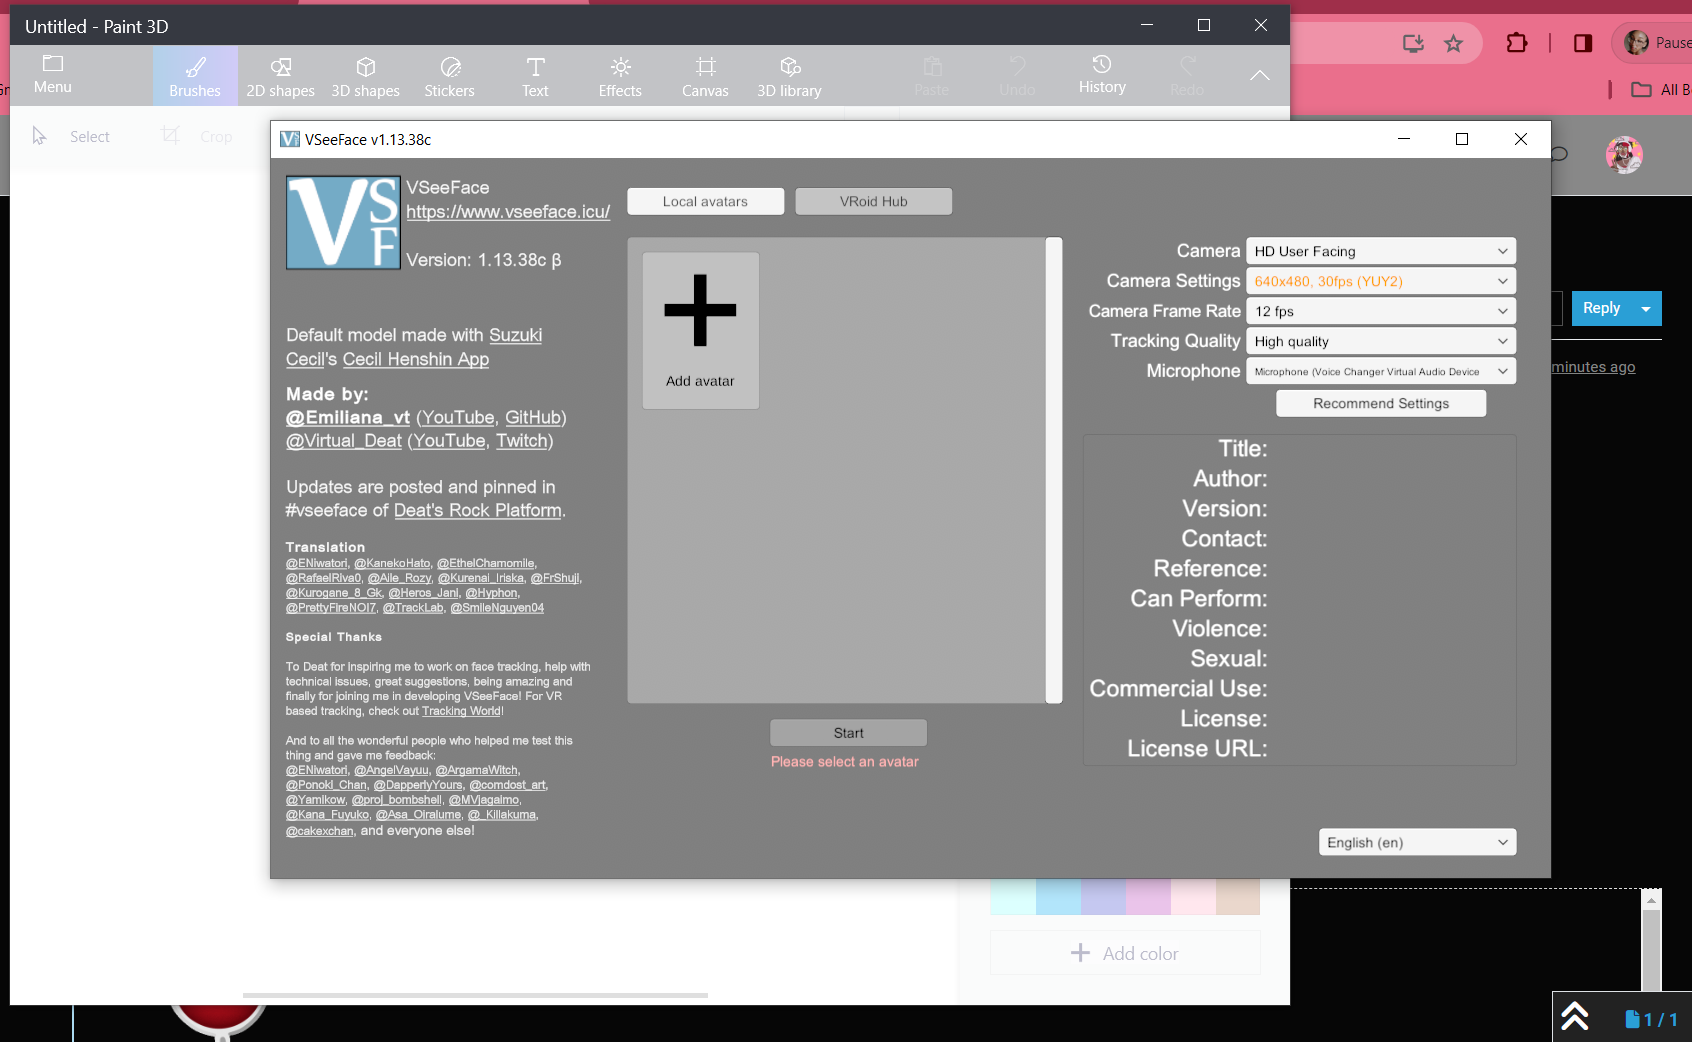Pick the light cyan color swatch
Image resolution: width=1692 pixels, height=1042 pixels.
1013,897
